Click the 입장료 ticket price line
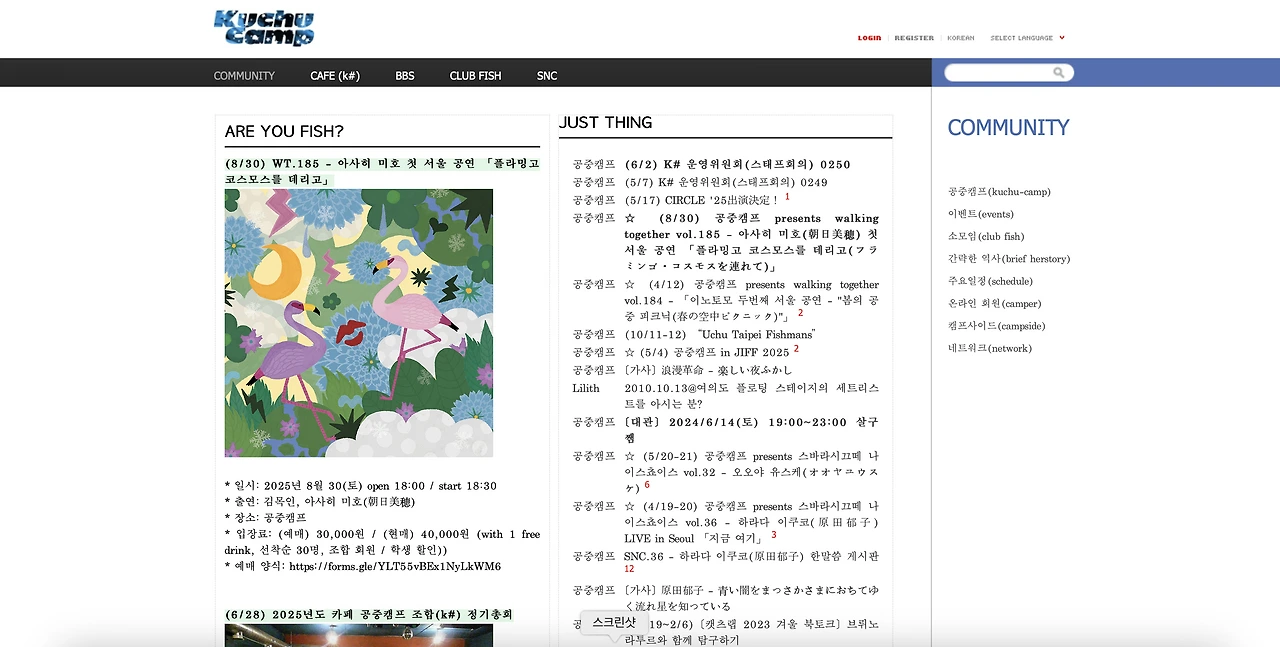Image resolution: width=1280 pixels, height=647 pixels. (382, 542)
